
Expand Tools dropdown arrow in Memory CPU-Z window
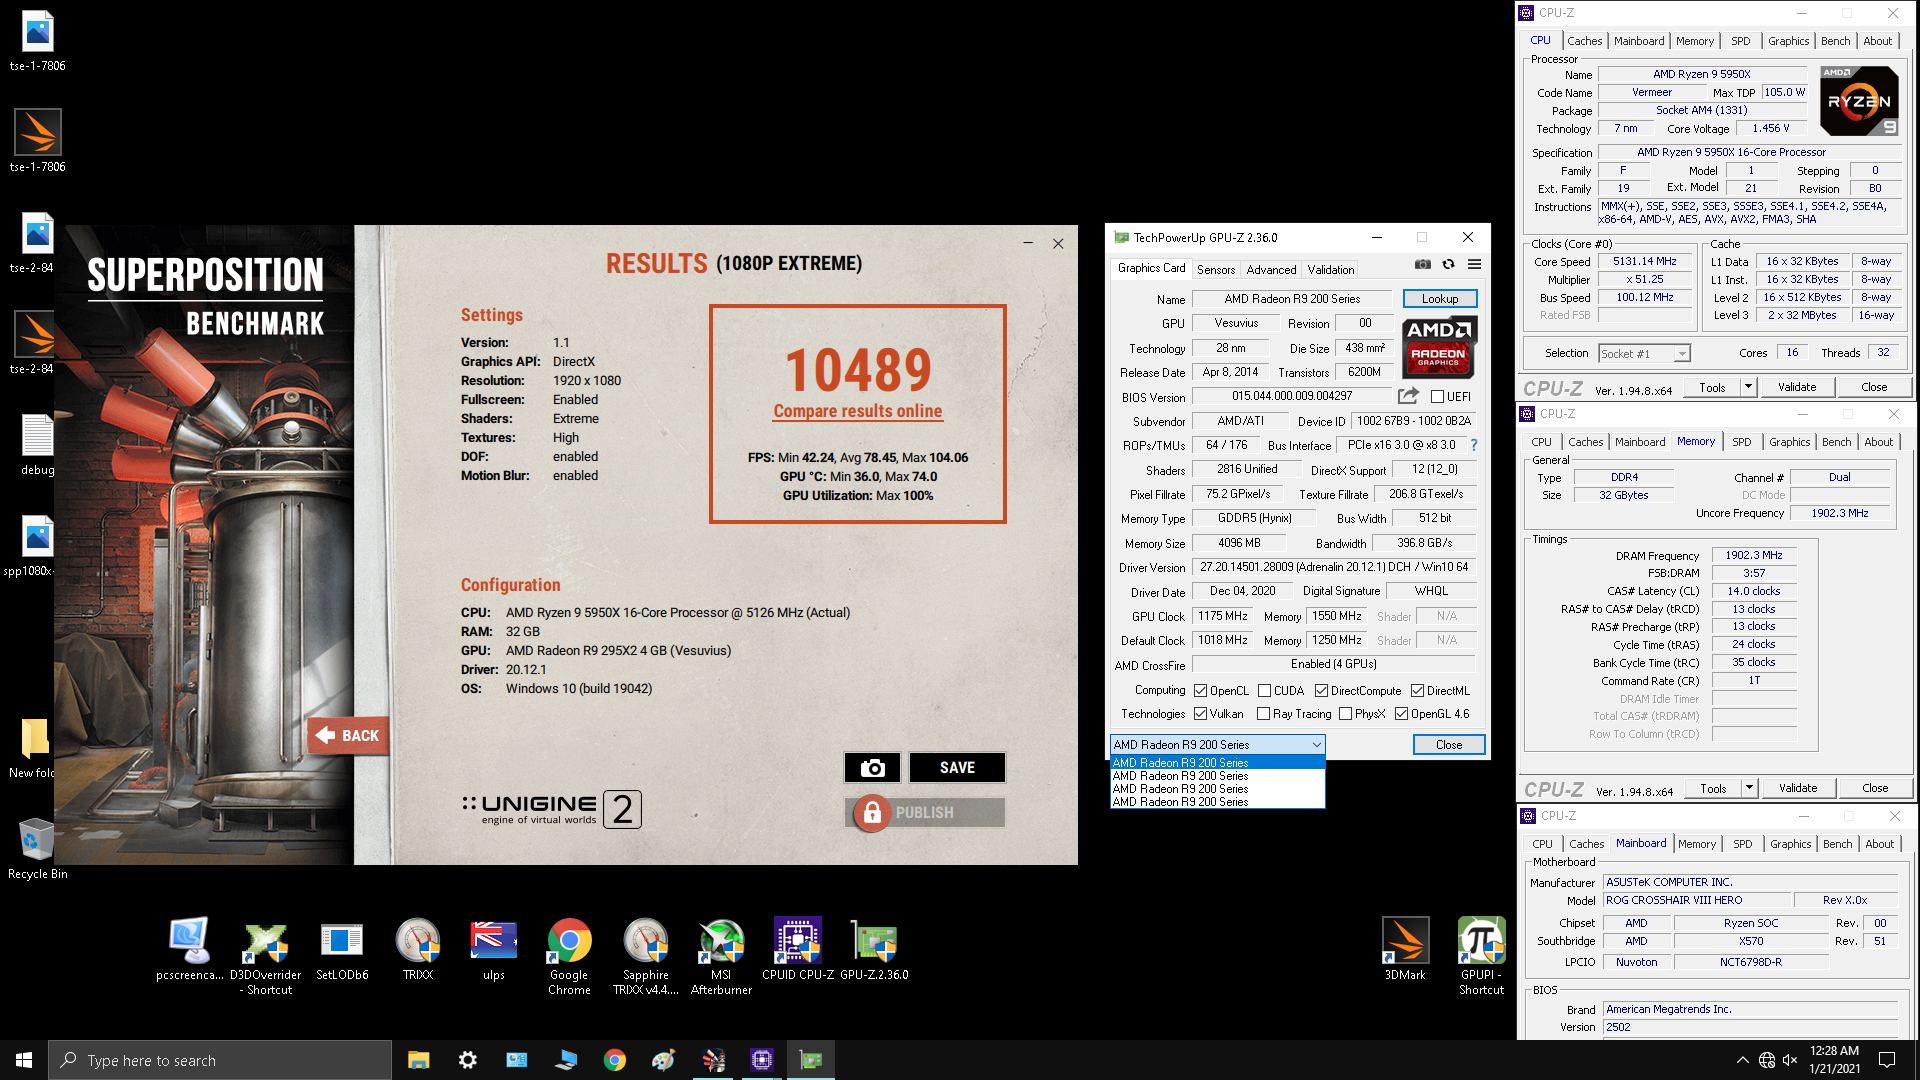click(1749, 788)
